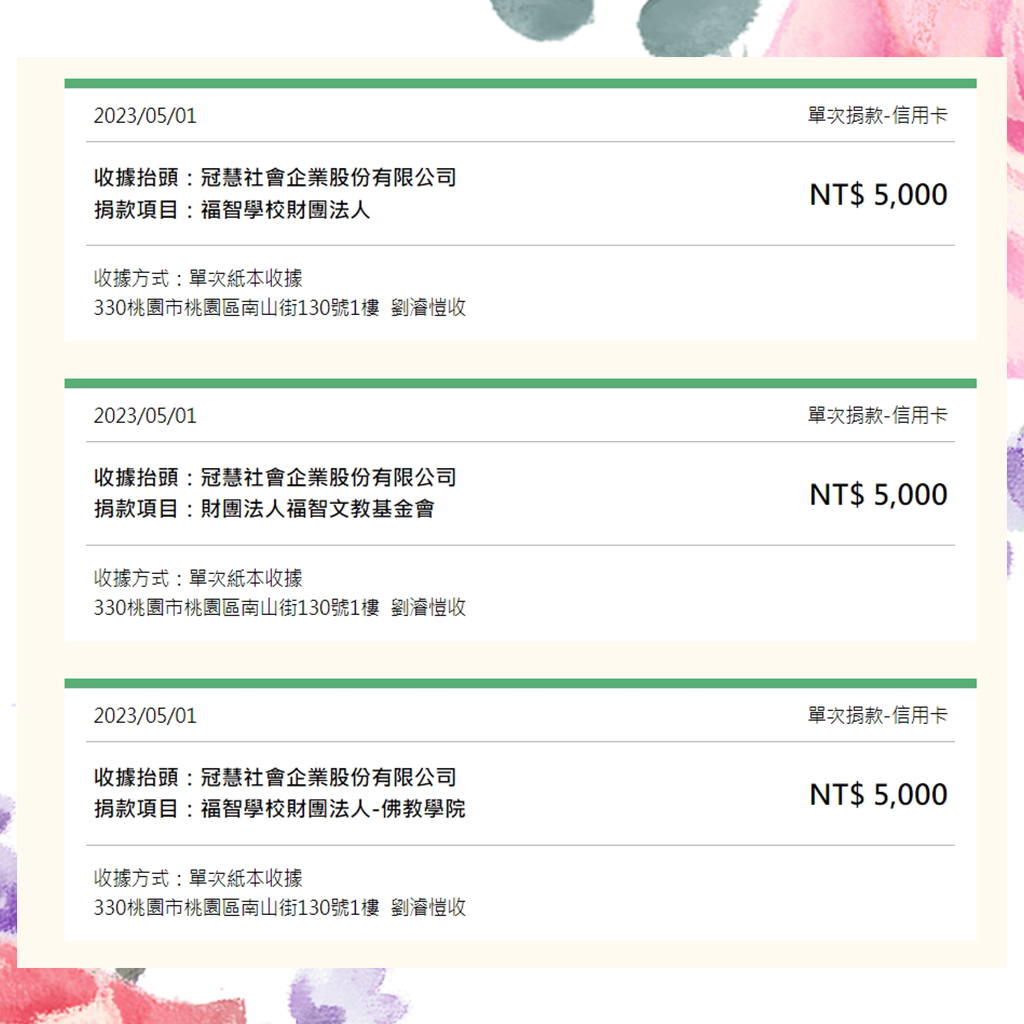Viewport: 1024px width, 1024px height.
Task: Click the receipt title line in the first card
Action: click(x=275, y=177)
